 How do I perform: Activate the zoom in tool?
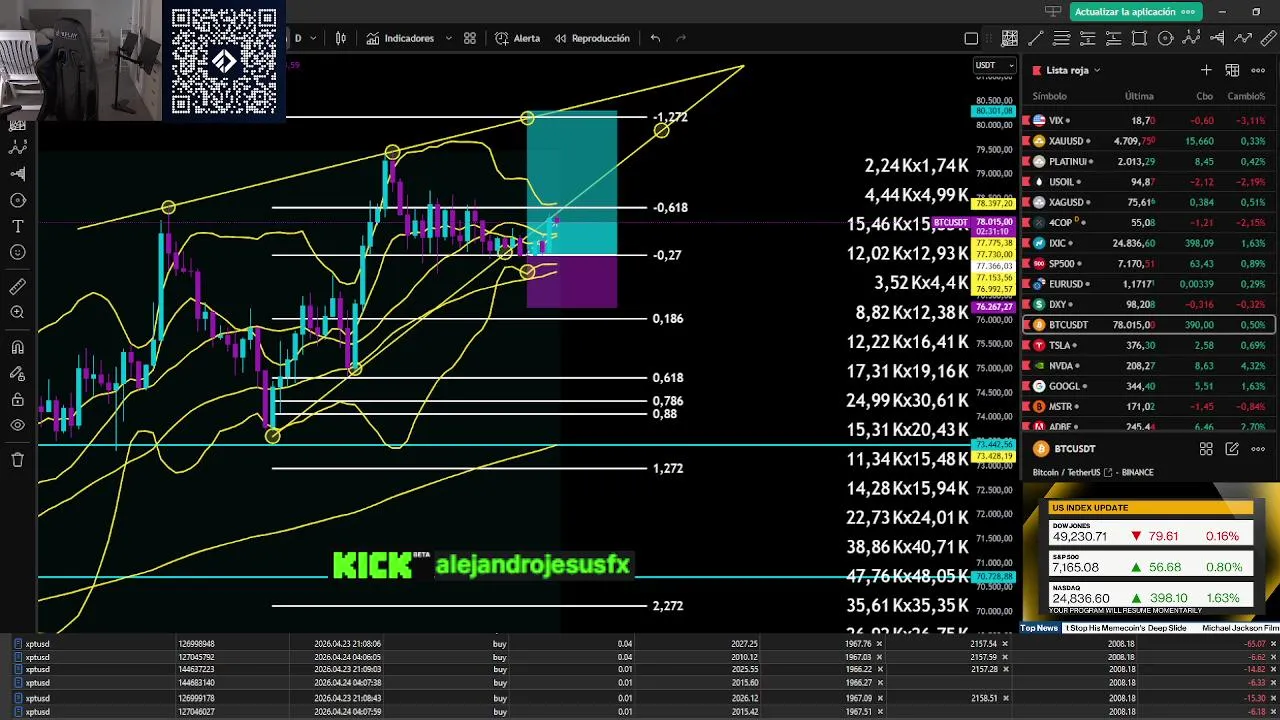pos(17,313)
